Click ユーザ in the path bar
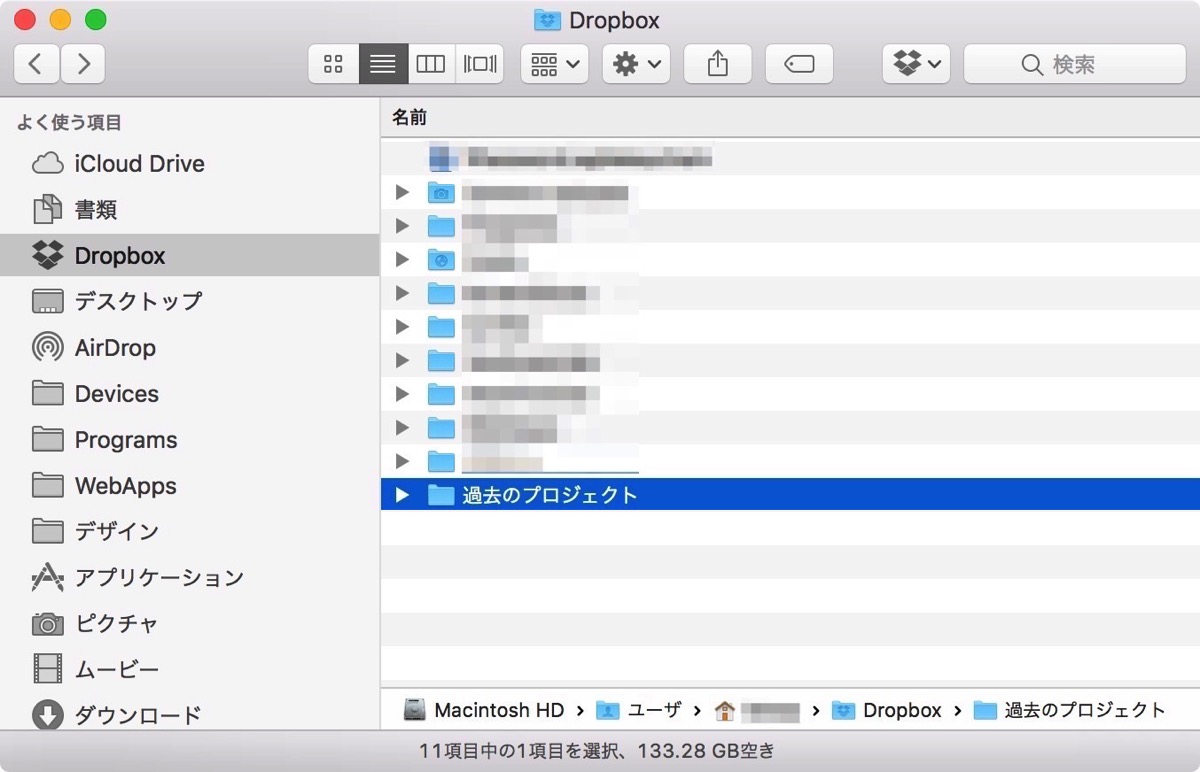The width and height of the screenshot is (1200, 772). click(x=638, y=710)
